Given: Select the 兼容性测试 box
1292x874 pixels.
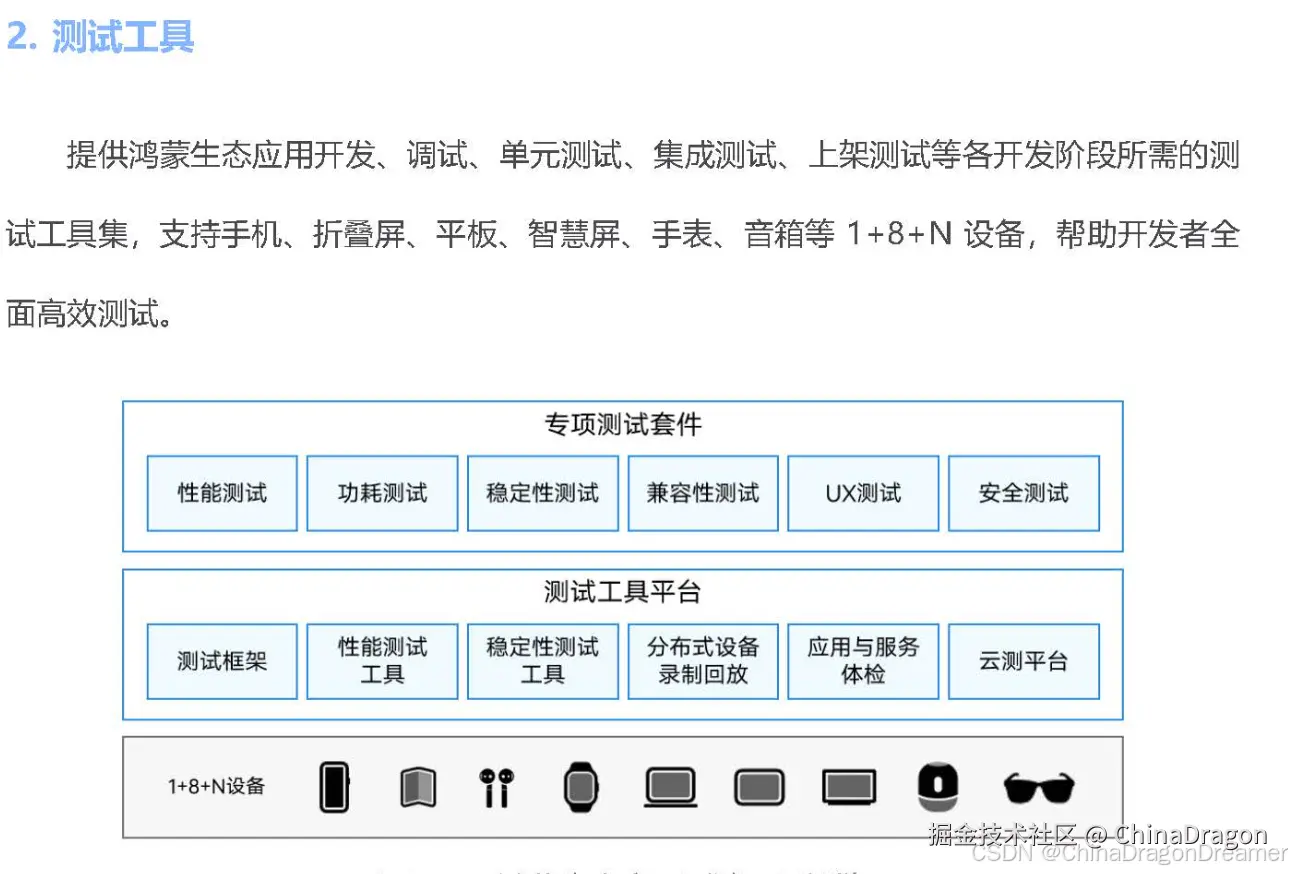Looking at the screenshot, I should 703,493.
